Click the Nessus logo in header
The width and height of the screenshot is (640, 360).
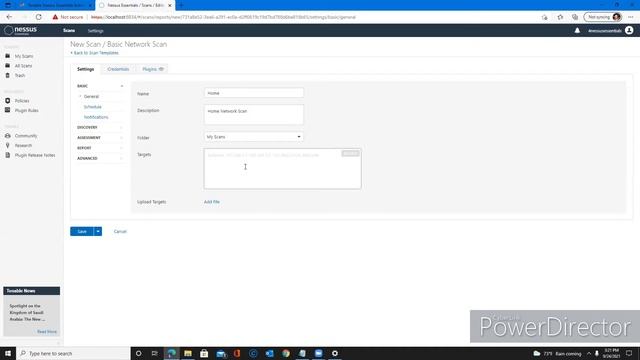(x=20, y=31)
